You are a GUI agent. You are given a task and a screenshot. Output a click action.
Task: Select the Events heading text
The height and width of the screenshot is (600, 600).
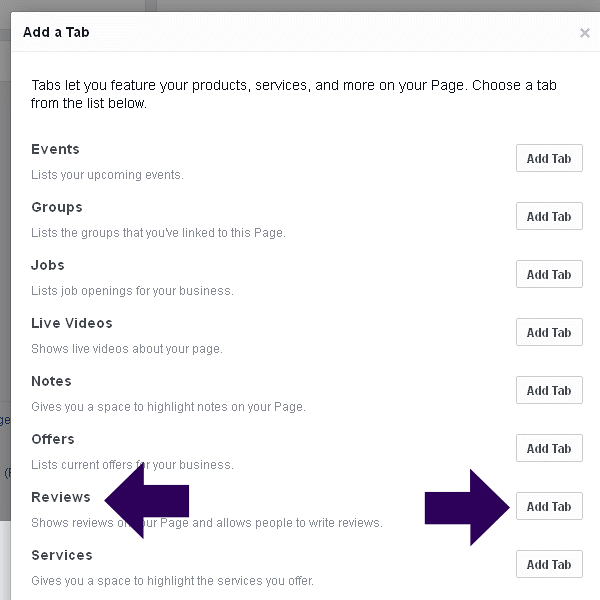click(55, 149)
